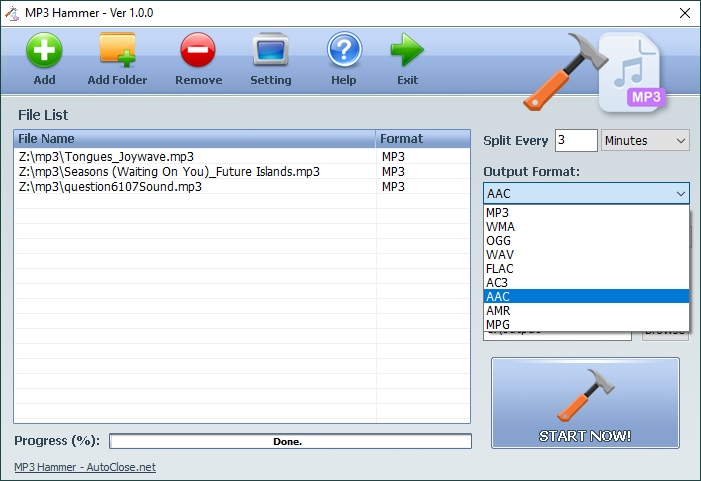Click the green Exit arrow icon

[407, 50]
